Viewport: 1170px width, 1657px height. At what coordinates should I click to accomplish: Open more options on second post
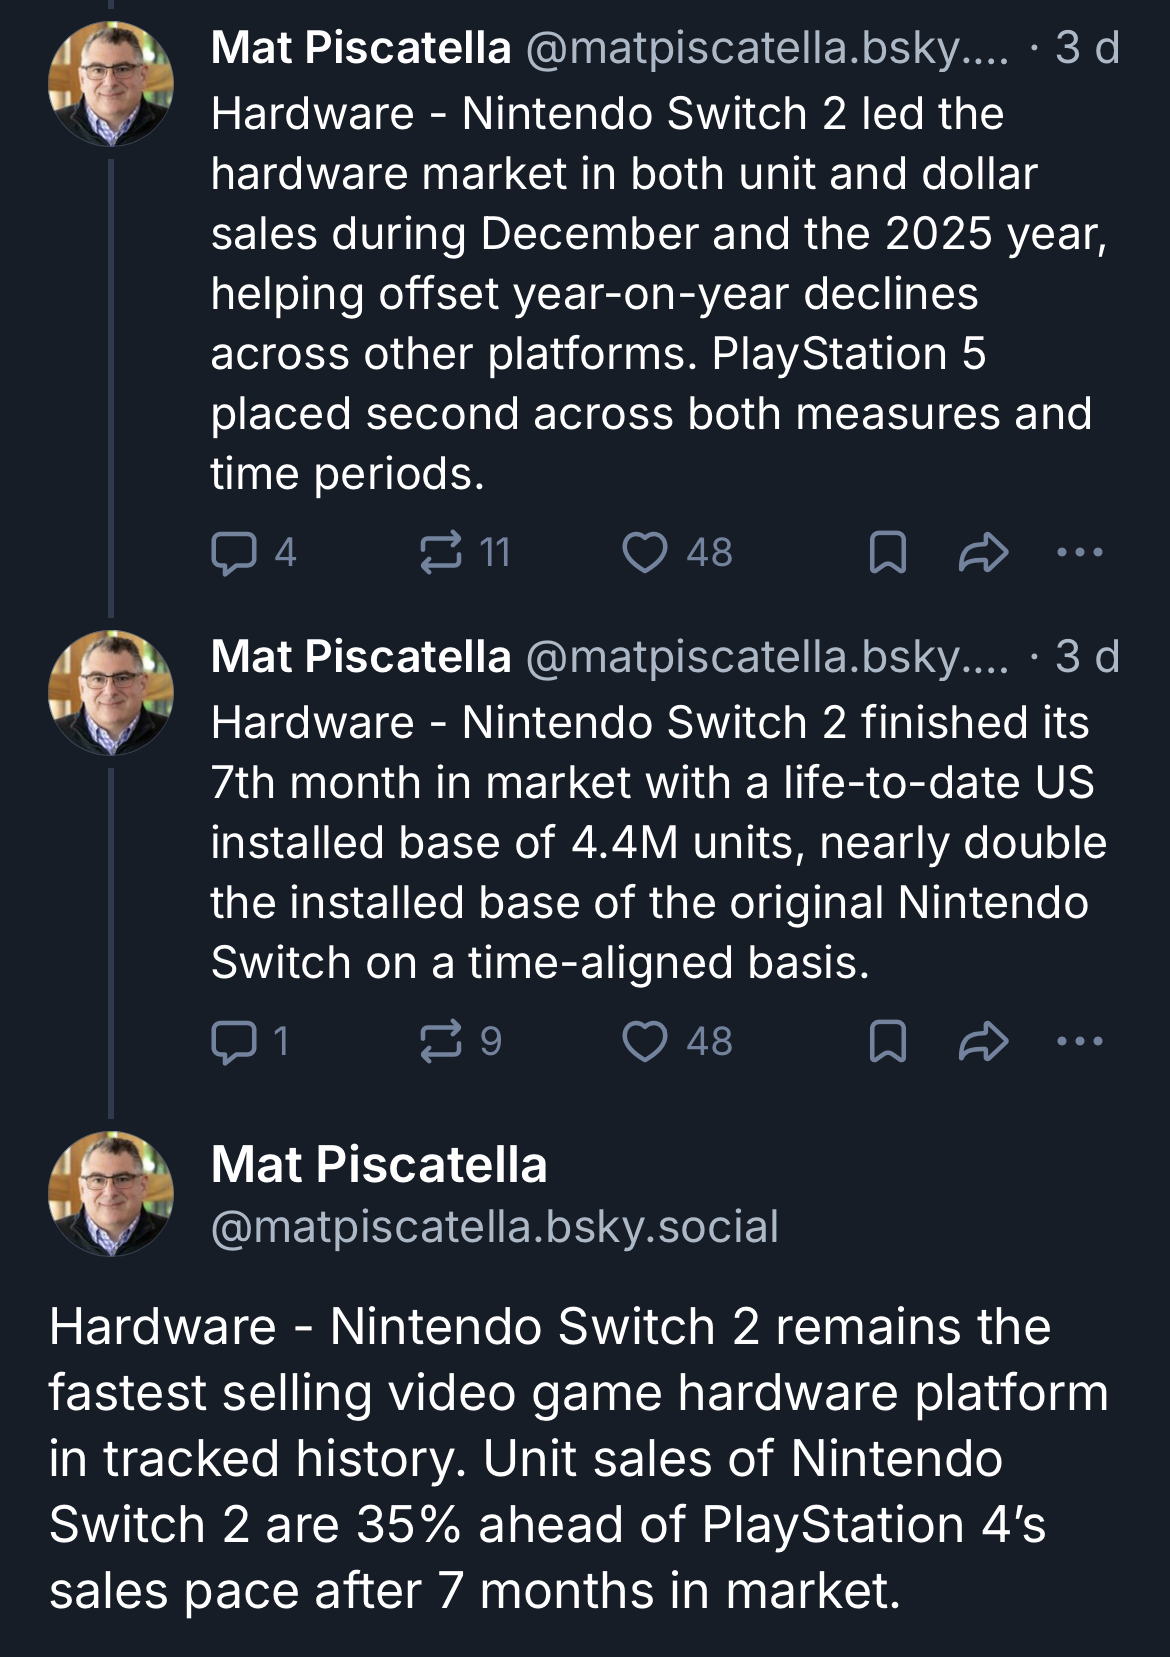pyautogui.click(x=1080, y=1042)
